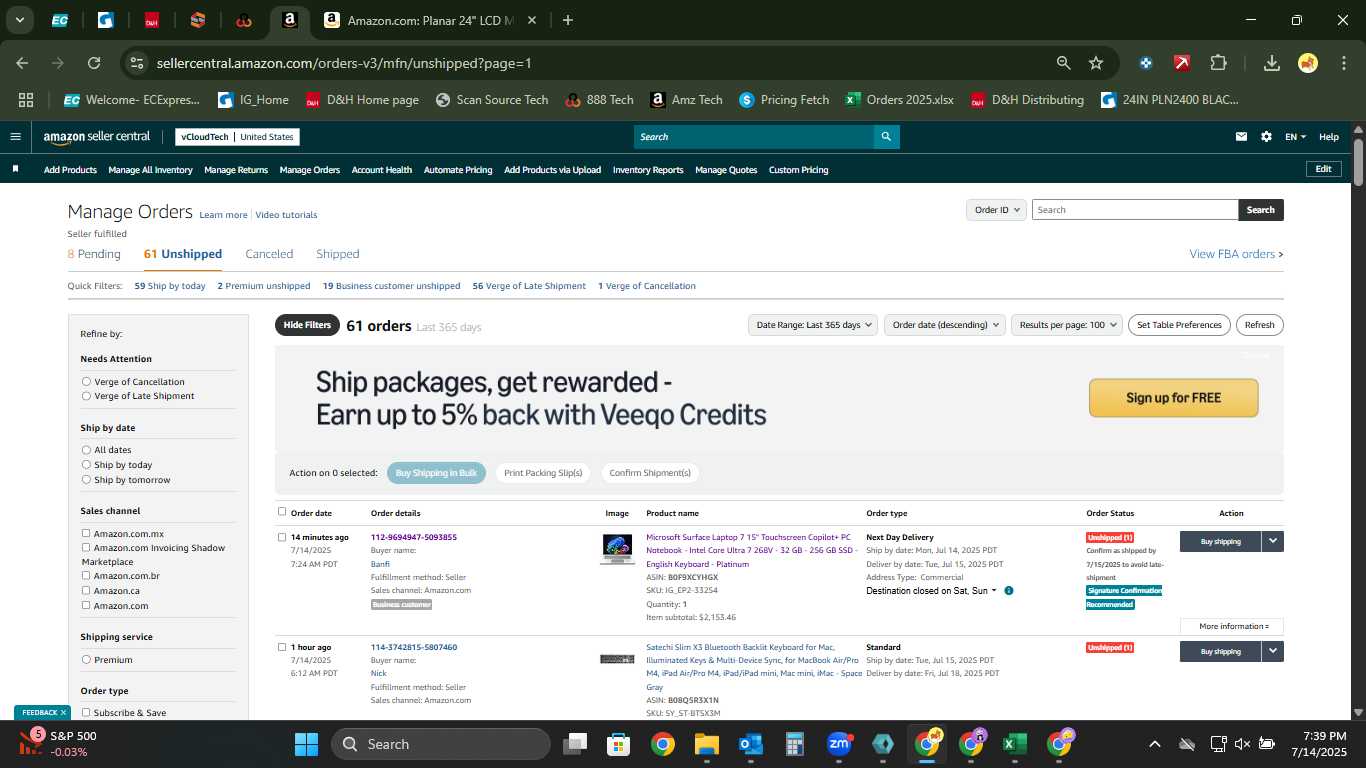1366x768 pixels.
Task: Apply the 59 Ship by today quick filter
Action: point(170,286)
